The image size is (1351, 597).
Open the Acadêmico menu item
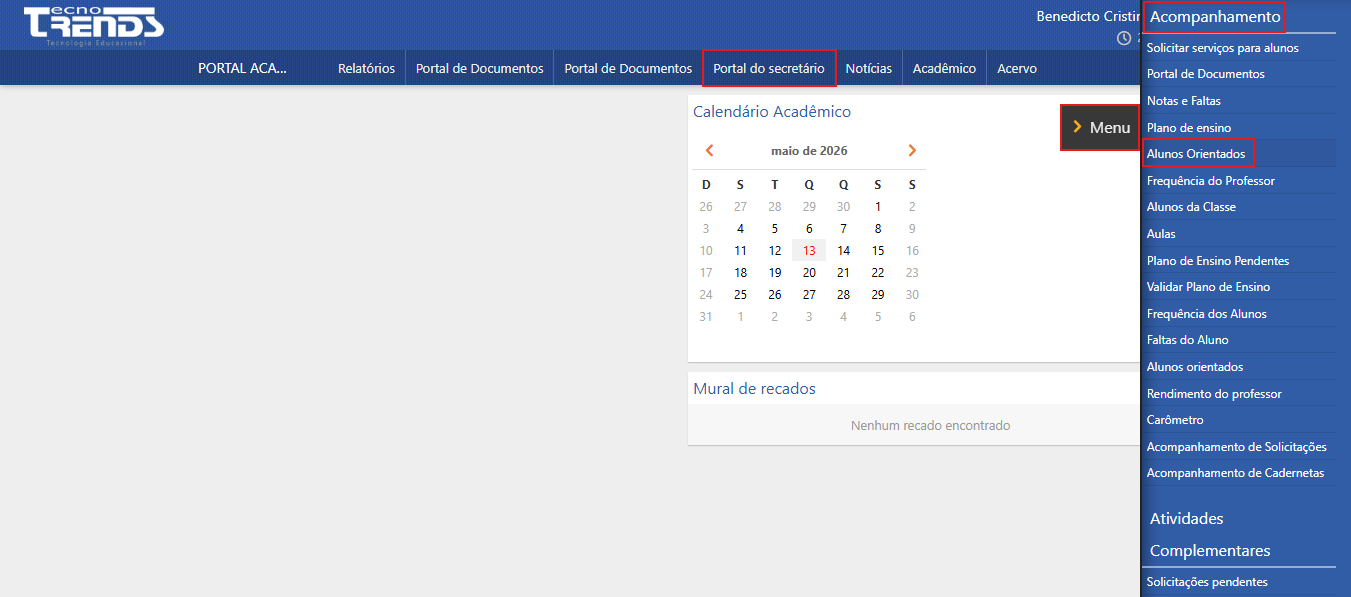pyautogui.click(x=944, y=68)
